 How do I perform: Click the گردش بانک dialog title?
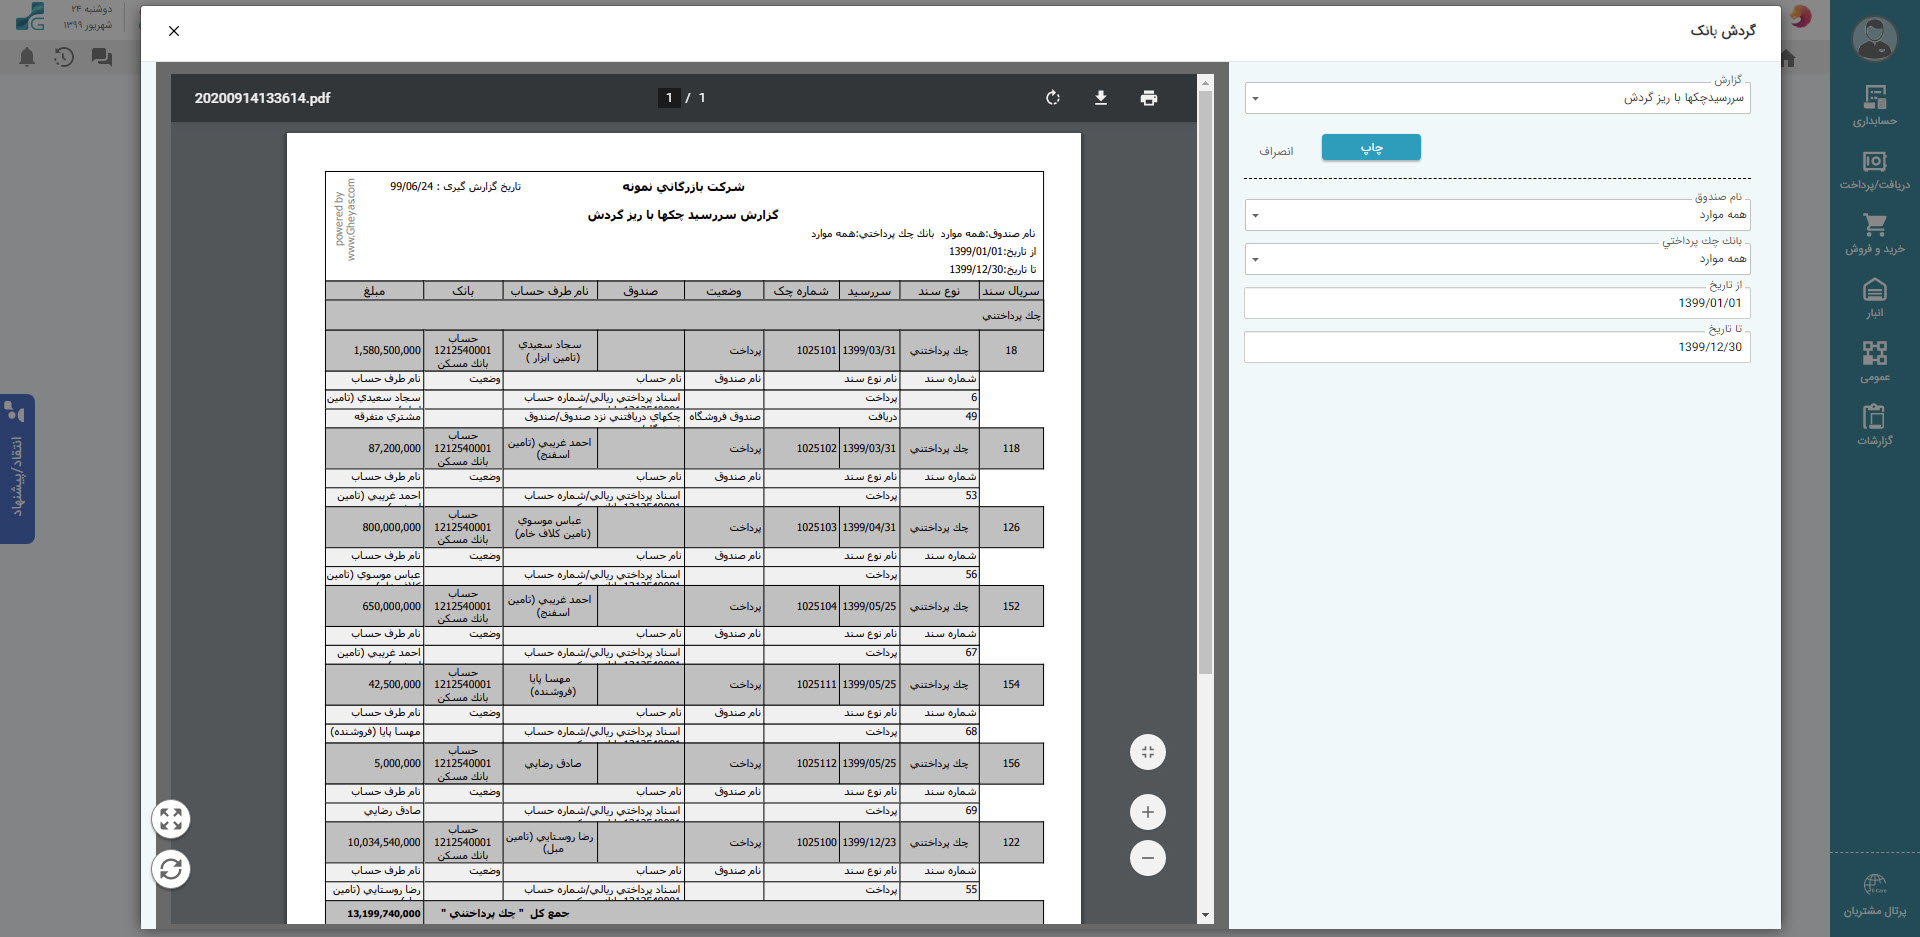click(1722, 31)
